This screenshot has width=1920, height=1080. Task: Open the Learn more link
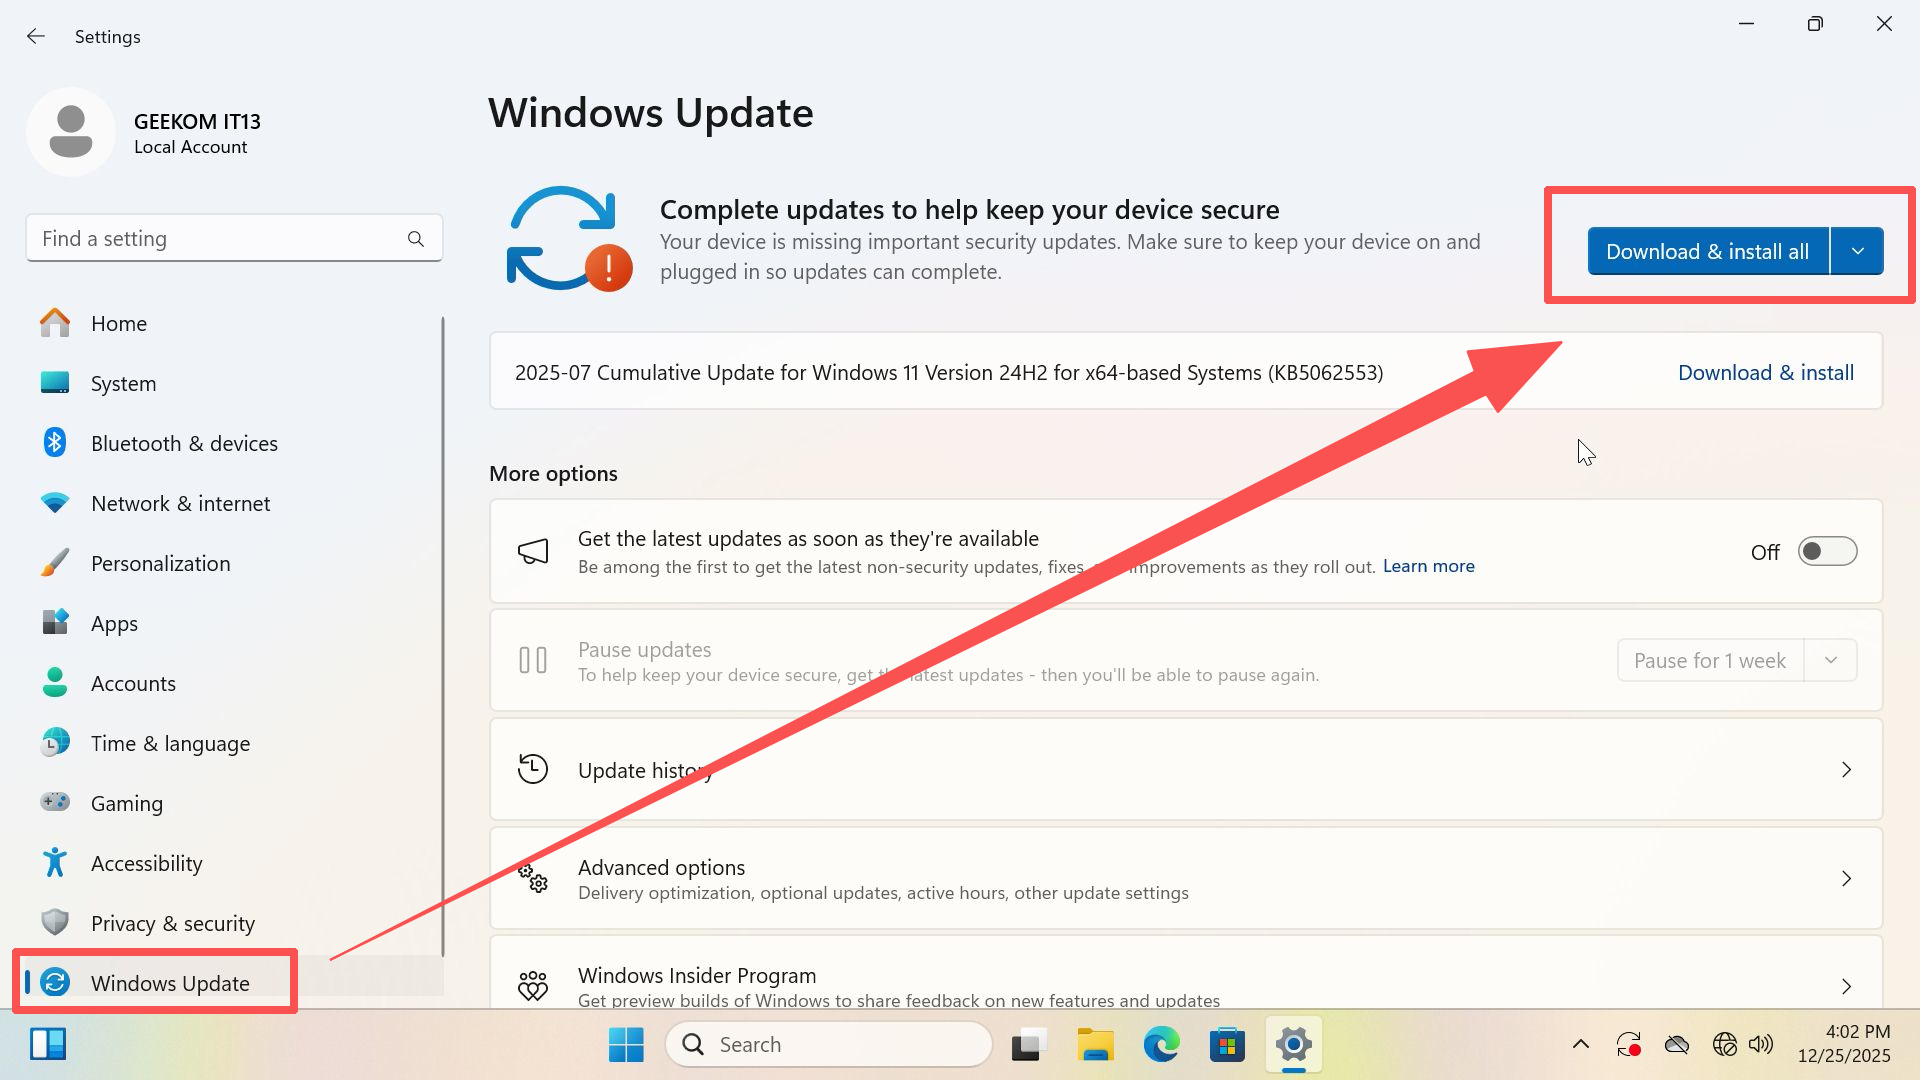[x=1428, y=566]
